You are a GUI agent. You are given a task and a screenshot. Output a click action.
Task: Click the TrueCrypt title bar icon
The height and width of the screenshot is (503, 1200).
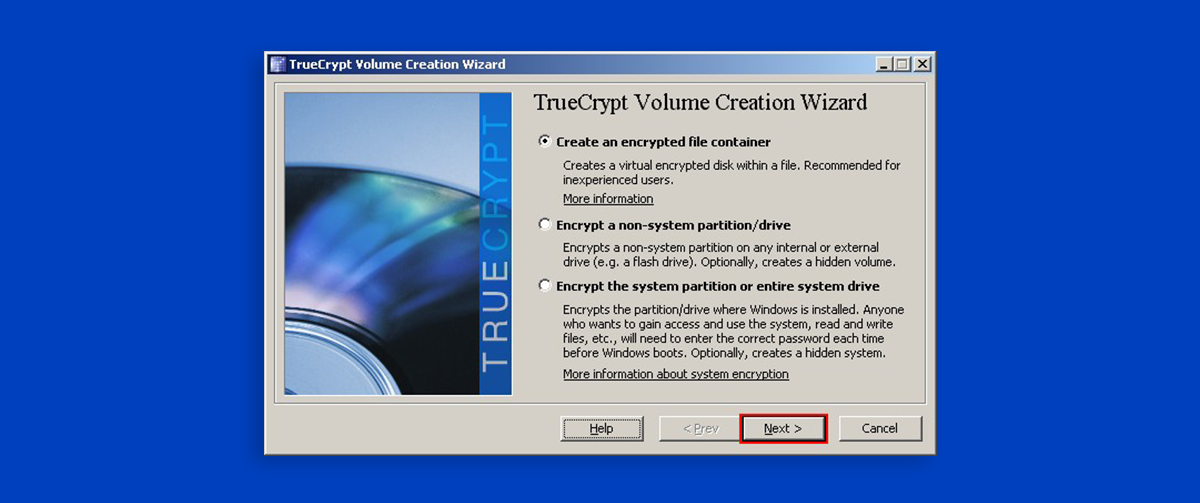click(278, 64)
